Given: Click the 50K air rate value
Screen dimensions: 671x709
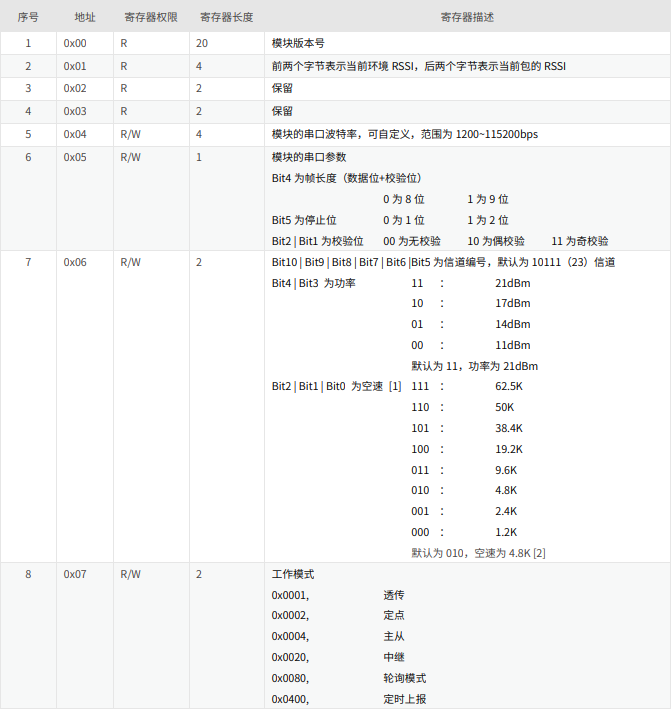Looking at the screenshot, I should (x=505, y=407).
